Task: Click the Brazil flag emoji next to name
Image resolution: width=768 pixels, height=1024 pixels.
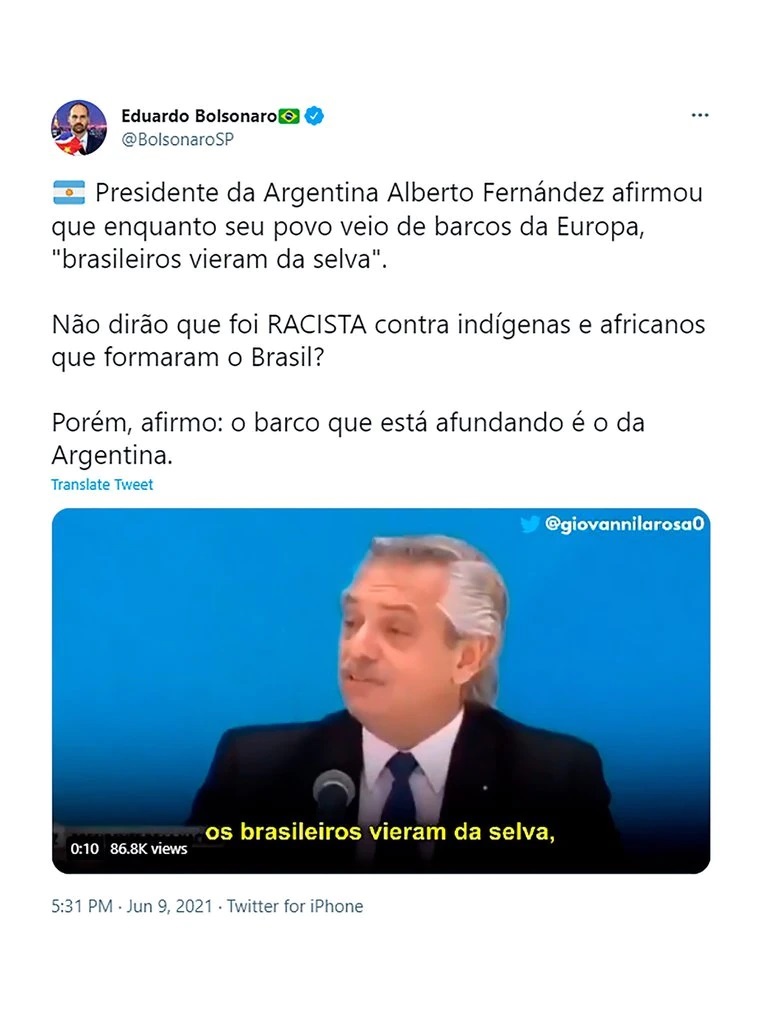Action: pyautogui.click(x=289, y=116)
